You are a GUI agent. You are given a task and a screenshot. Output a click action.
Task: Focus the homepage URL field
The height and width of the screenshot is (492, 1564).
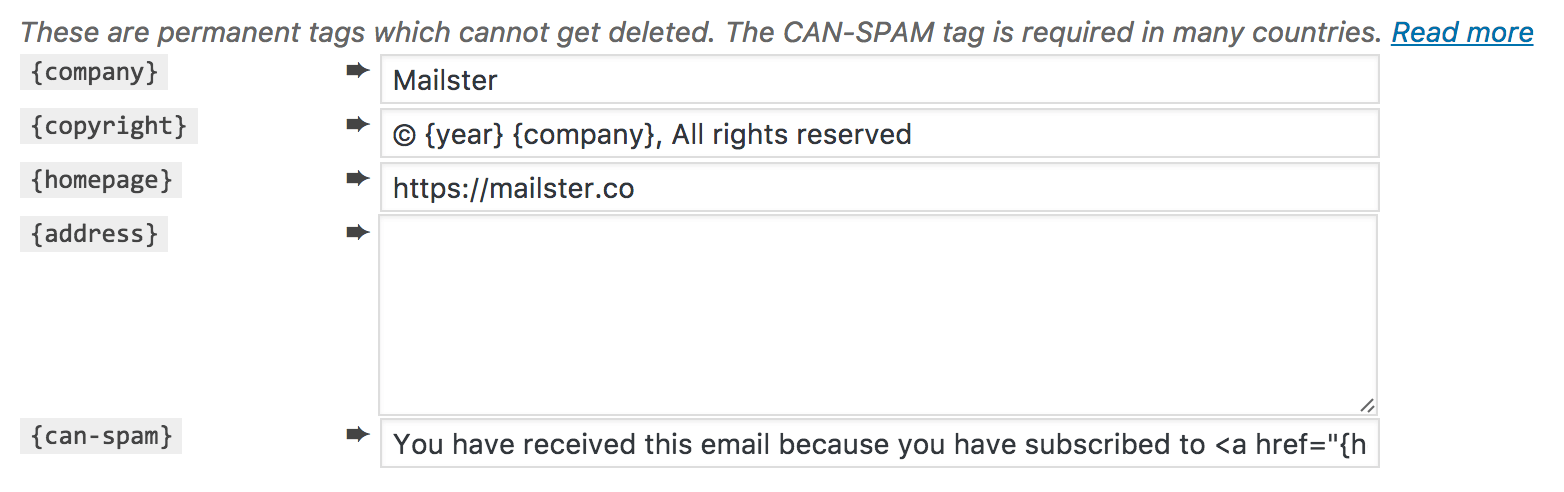[x=878, y=188]
